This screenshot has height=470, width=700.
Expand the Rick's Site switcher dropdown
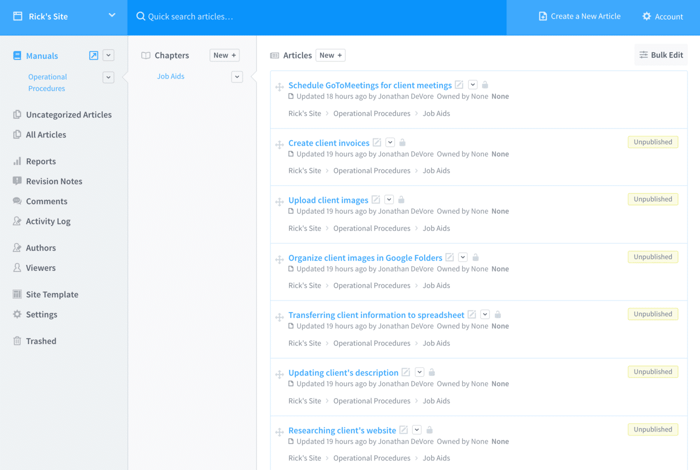(111, 16)
